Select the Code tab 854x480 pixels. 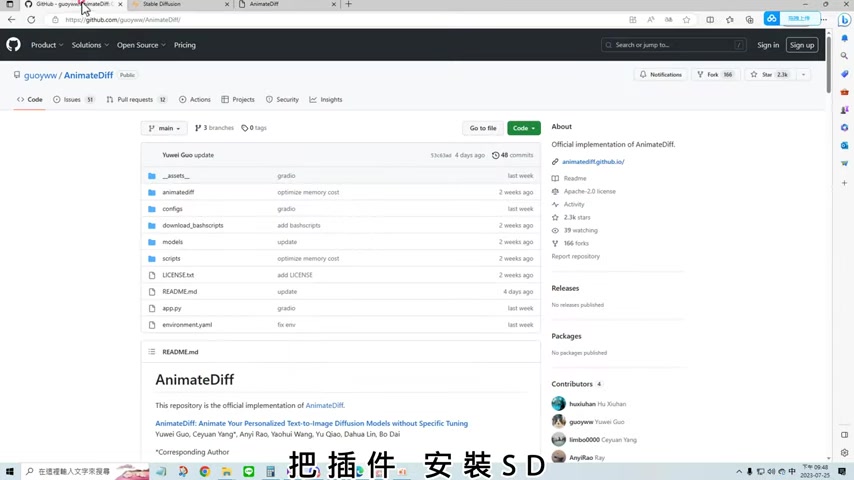point(29,100)
